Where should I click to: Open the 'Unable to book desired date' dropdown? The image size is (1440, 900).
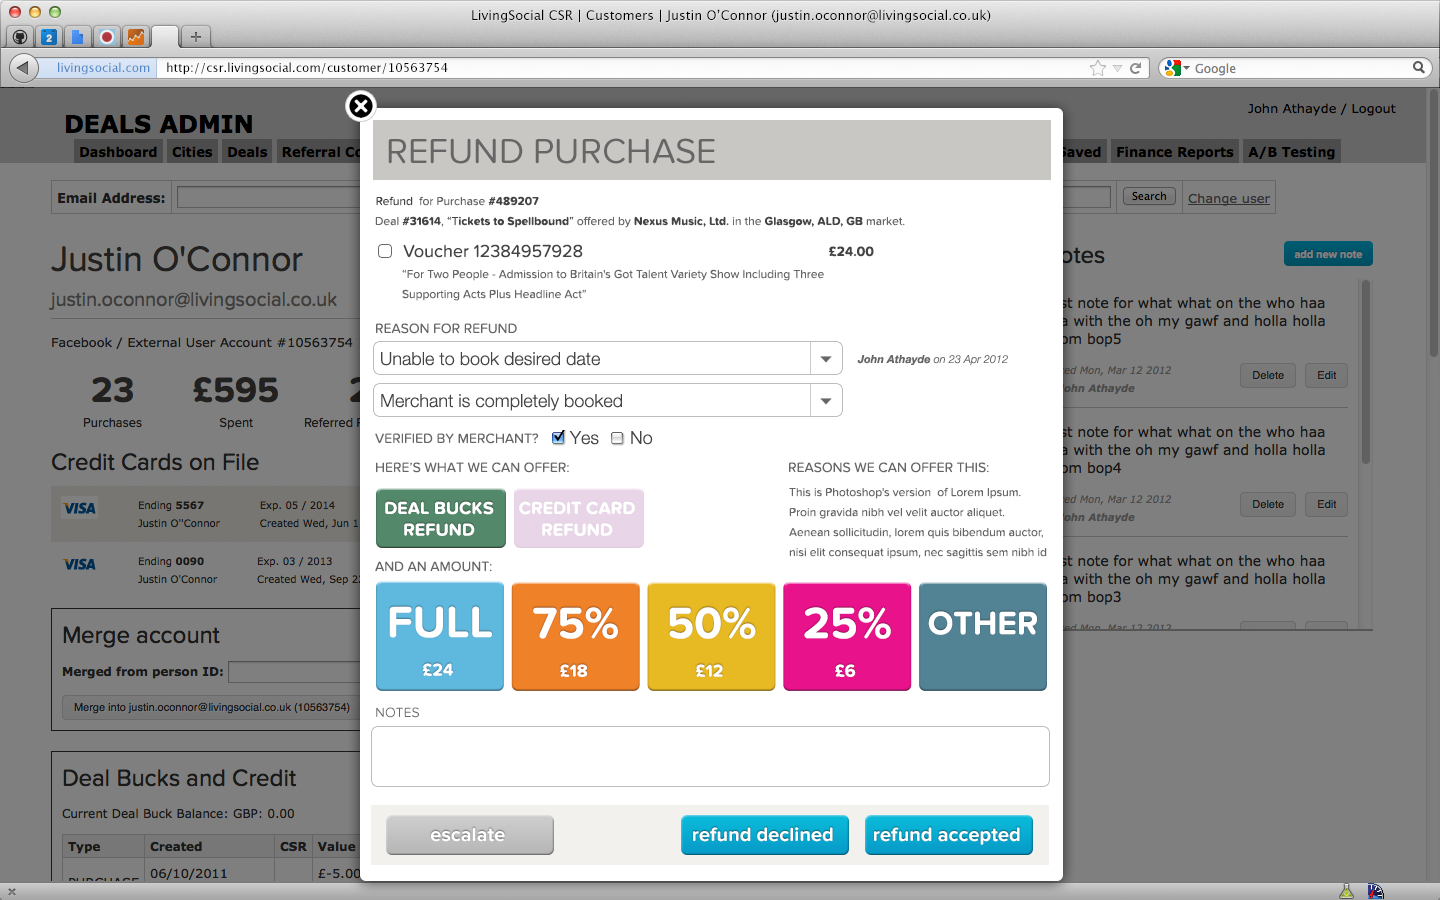[x=826, y=359]
